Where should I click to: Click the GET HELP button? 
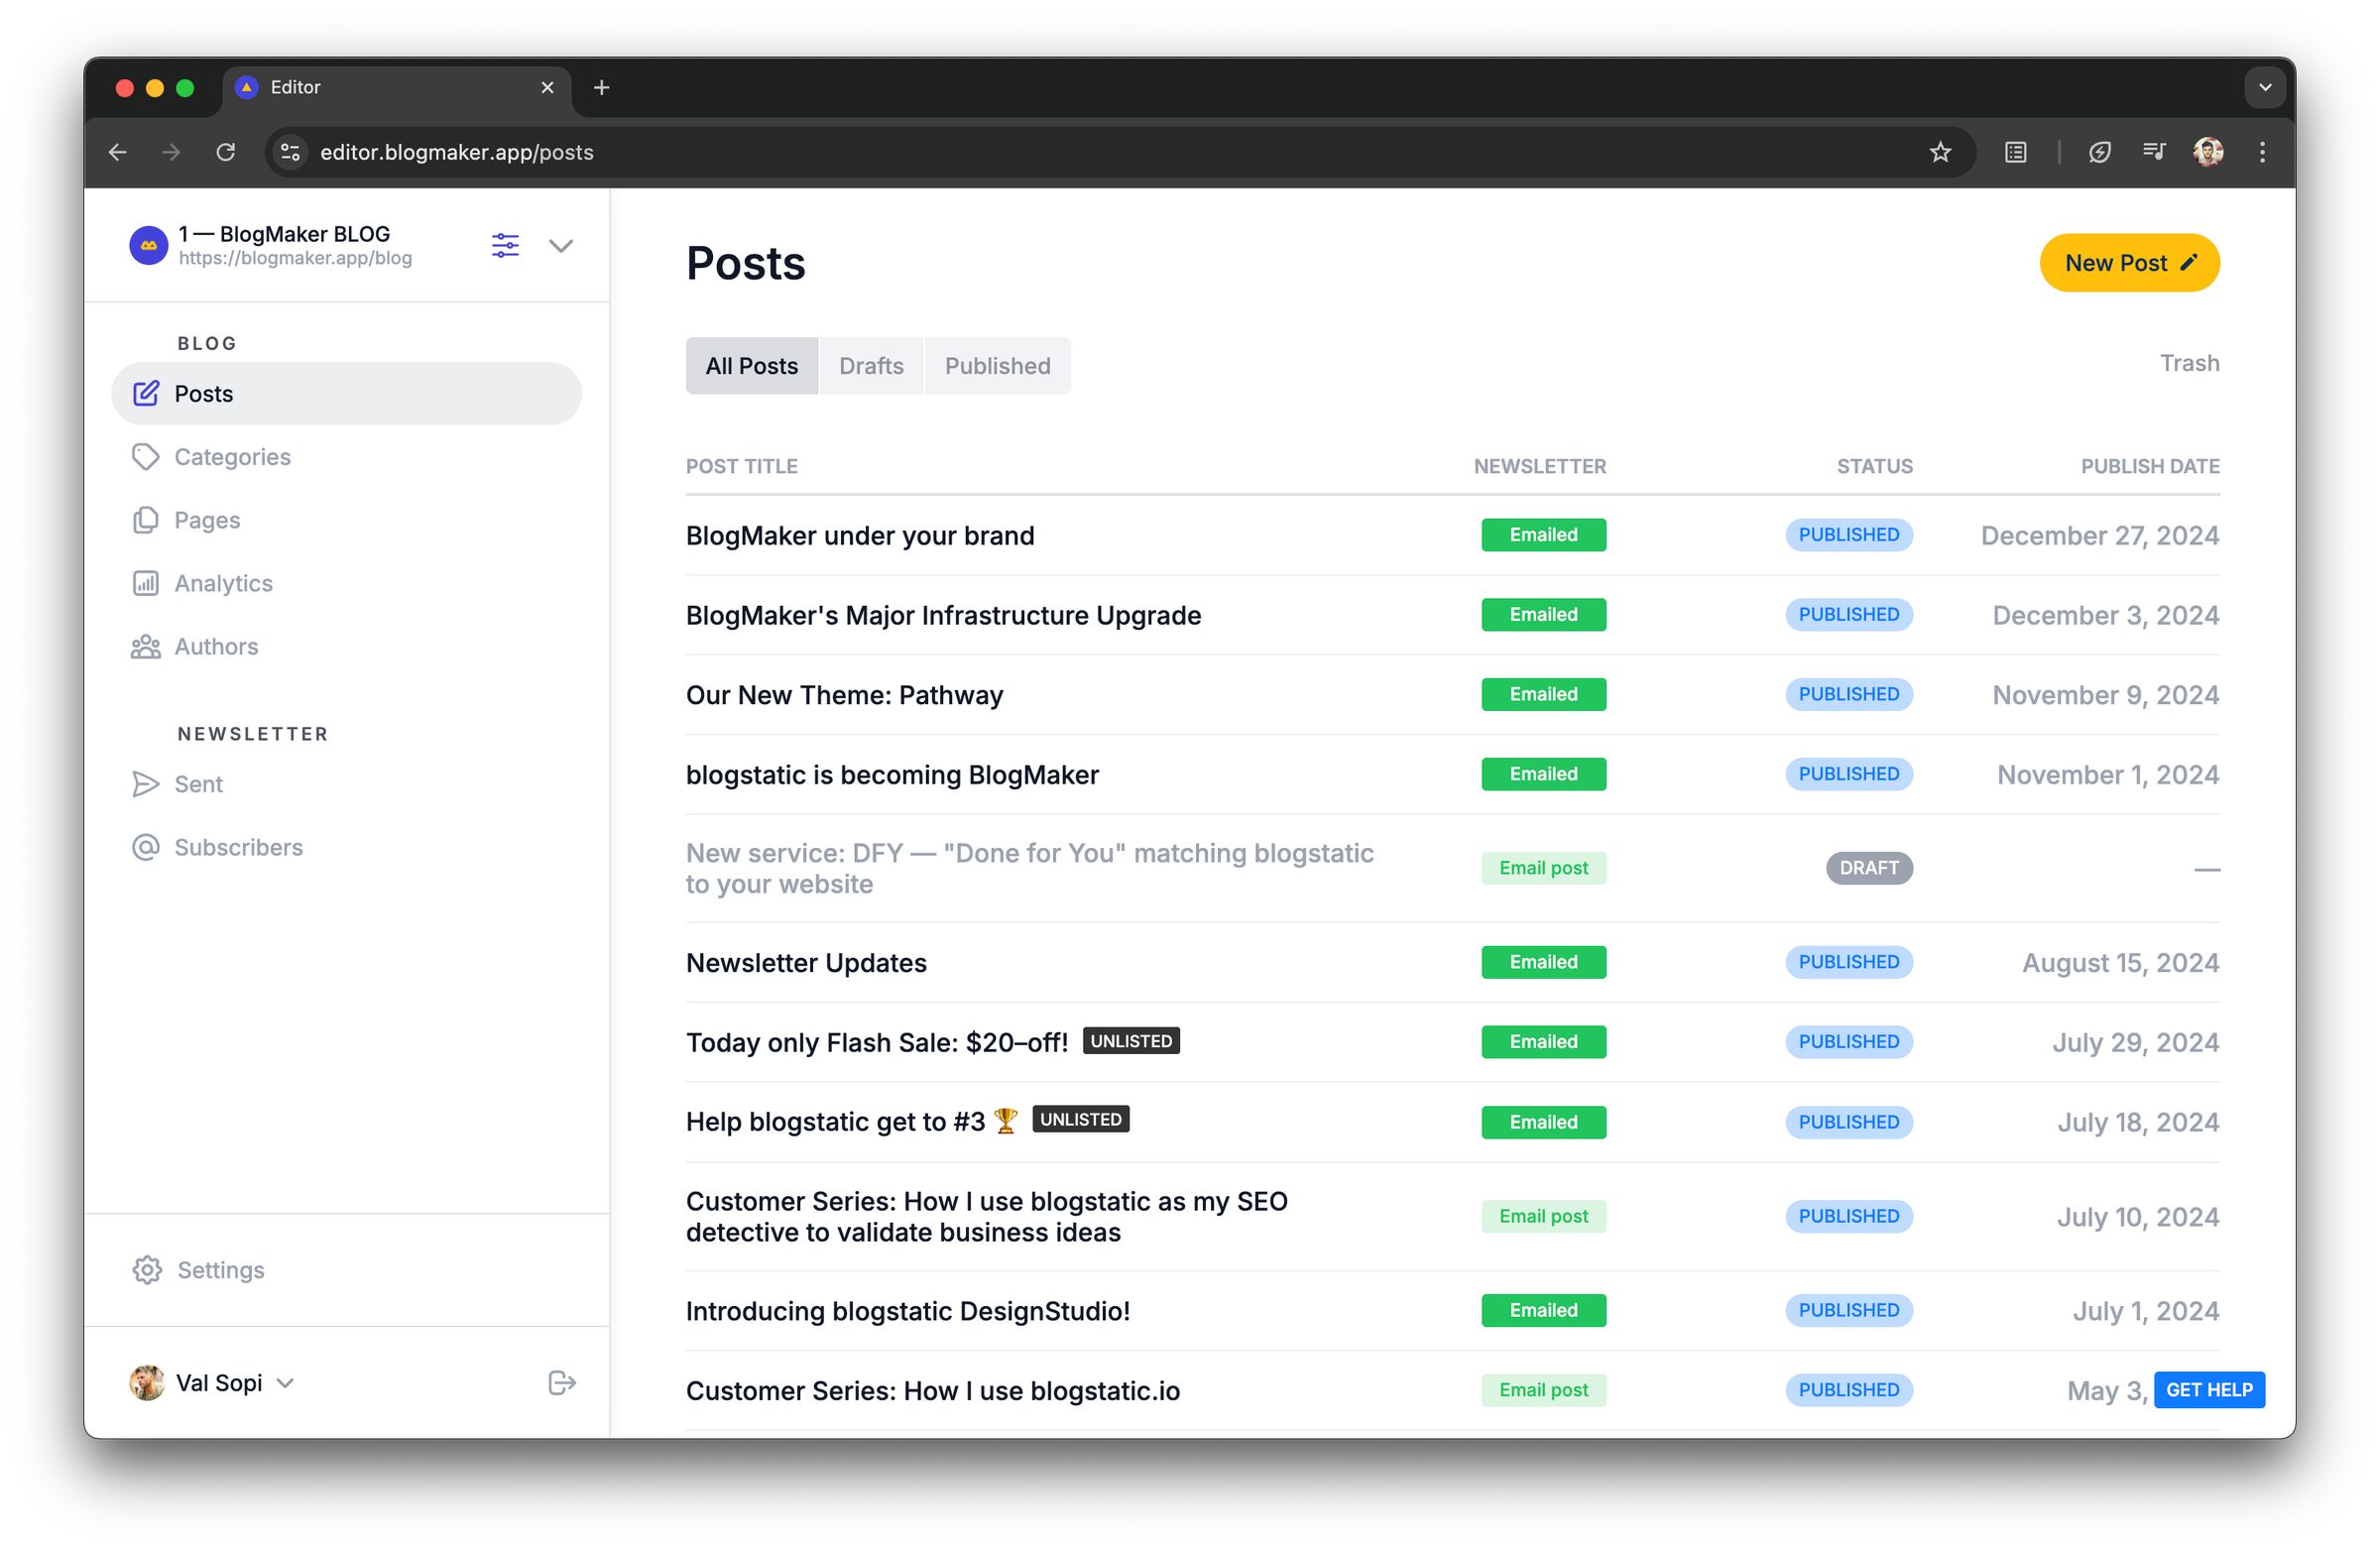[x=2209, y=1389]
